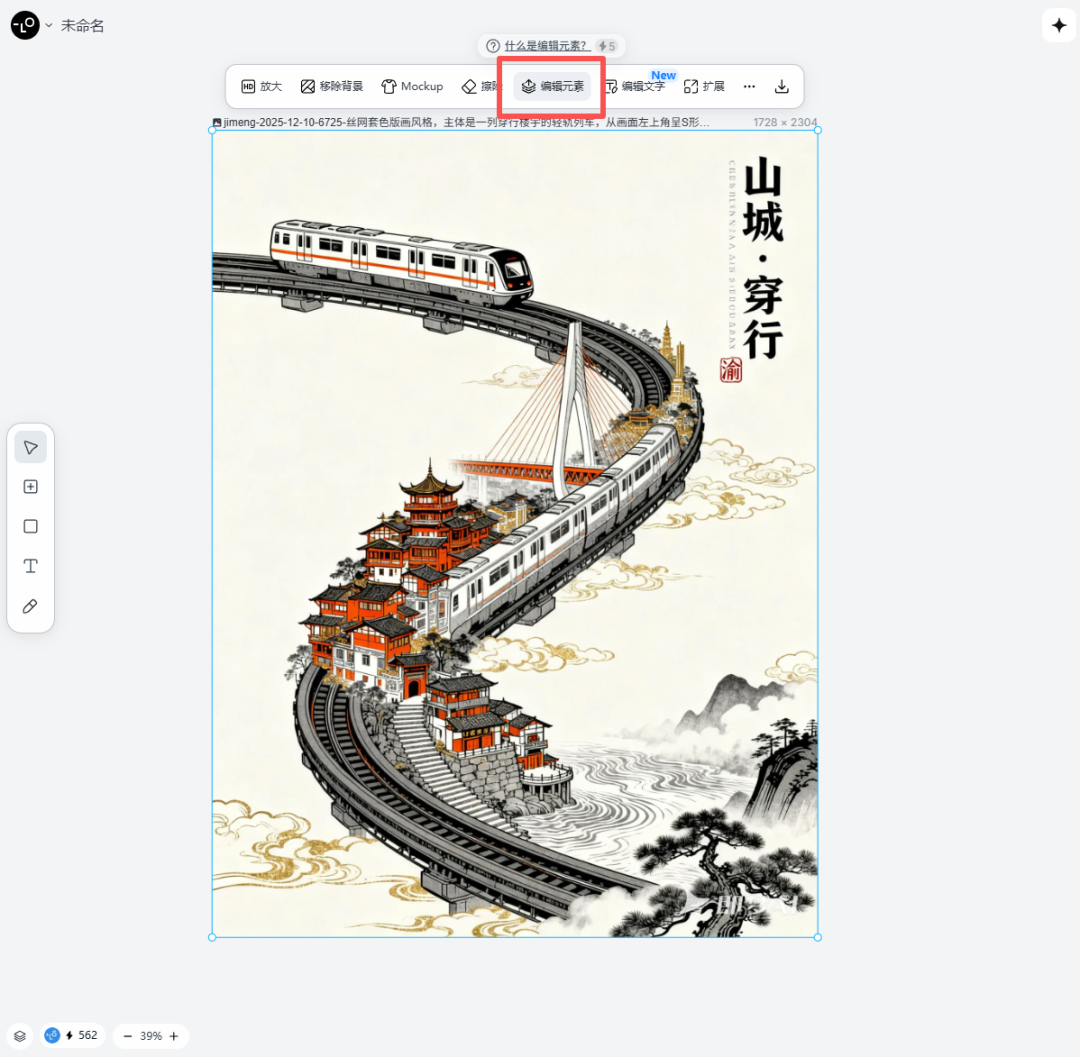Click the image file name label
The width and height of the screenshot is (1080, 1057).
coord(461,122)
